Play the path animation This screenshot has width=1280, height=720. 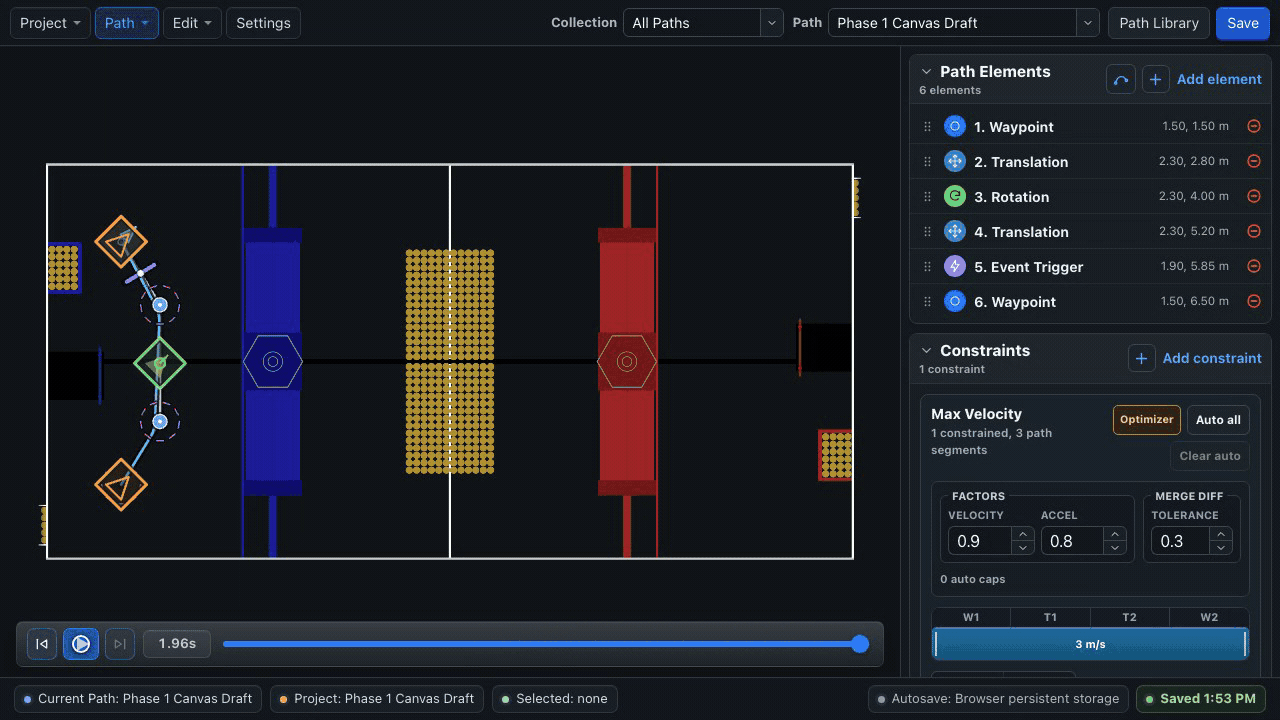[81, 644]
